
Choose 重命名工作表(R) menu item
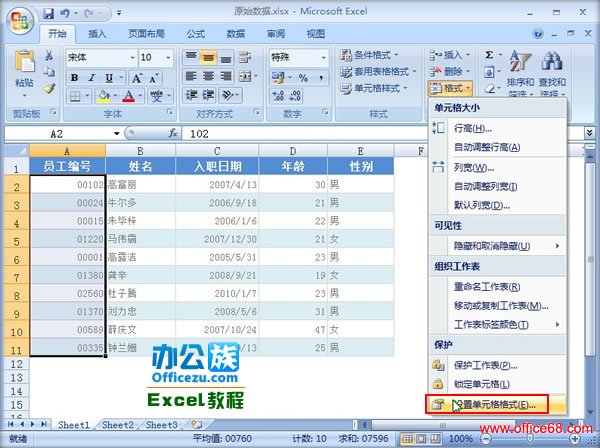point(497,287)
